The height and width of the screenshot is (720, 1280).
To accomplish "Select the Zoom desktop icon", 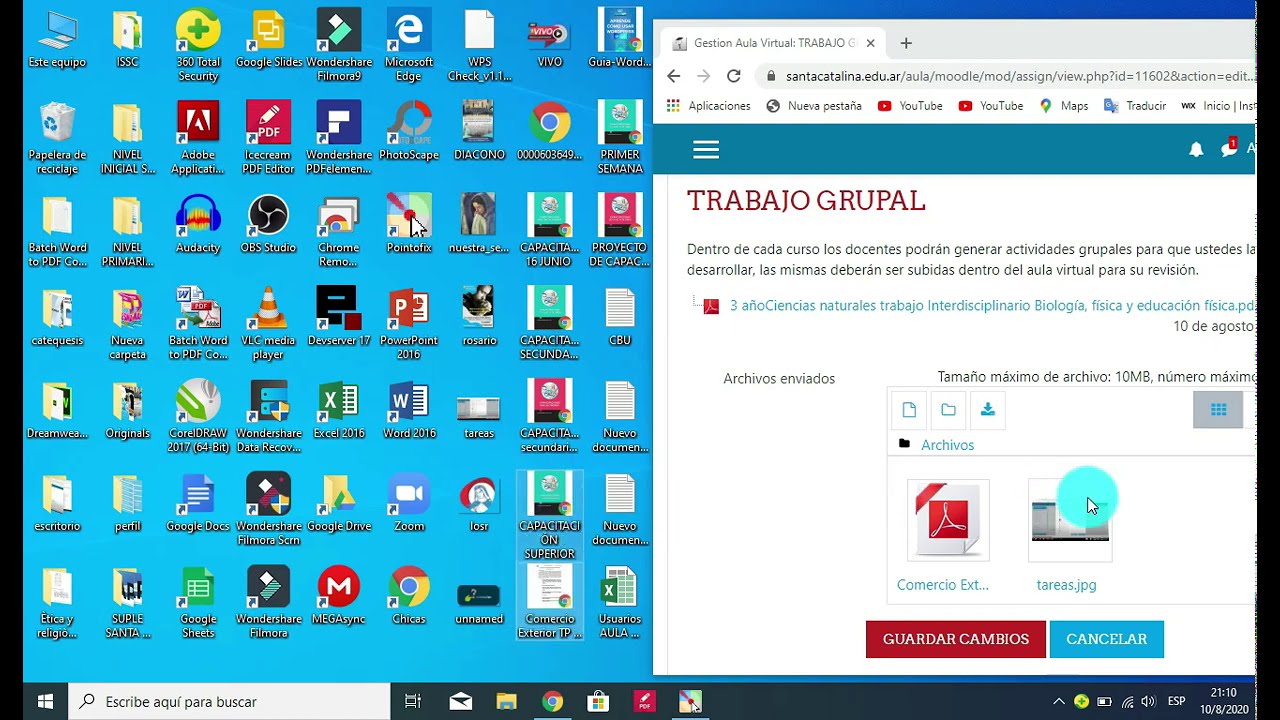I will pos(409,503).
